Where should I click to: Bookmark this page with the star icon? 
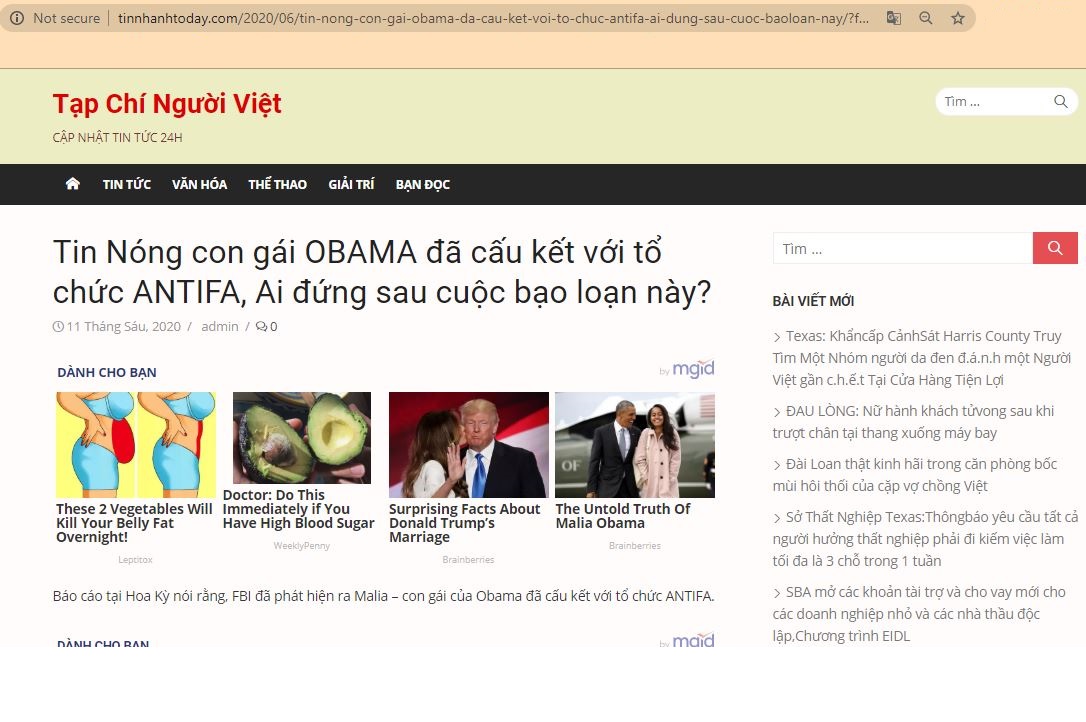click(x=957, y=18)
